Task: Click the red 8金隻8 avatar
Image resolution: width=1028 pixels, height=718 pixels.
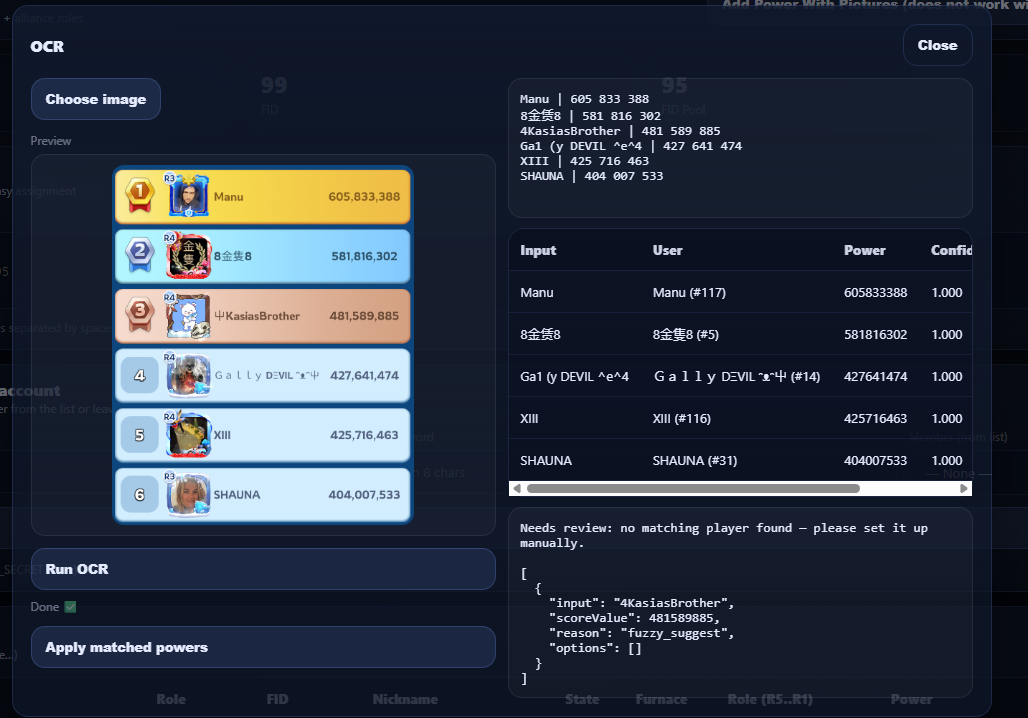Action: pos(190,256)
